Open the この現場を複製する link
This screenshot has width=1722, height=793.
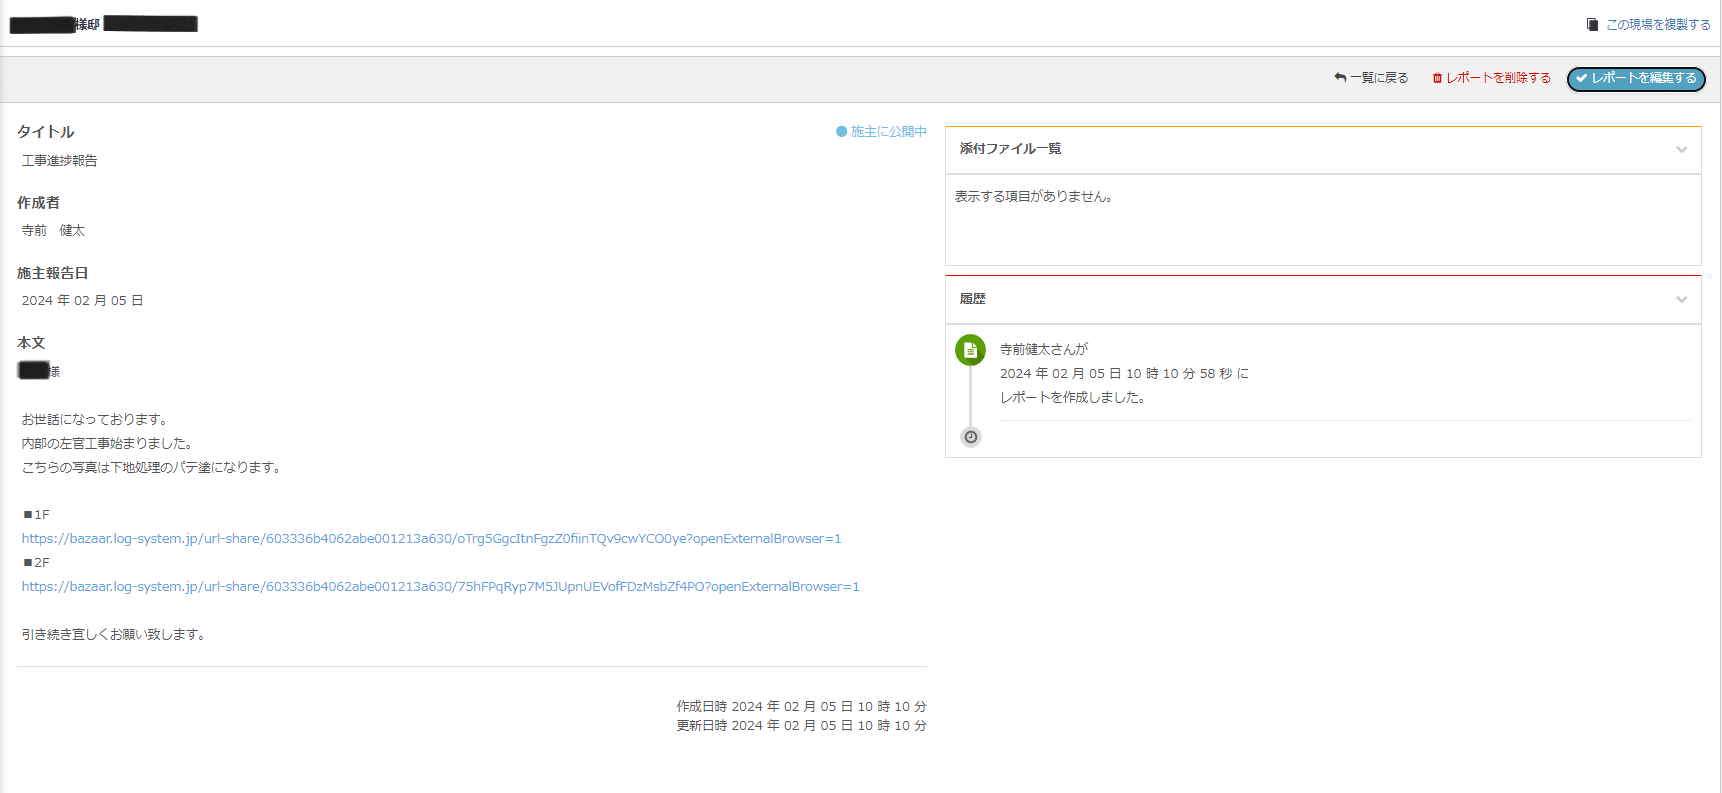(x=1657, y=25)
